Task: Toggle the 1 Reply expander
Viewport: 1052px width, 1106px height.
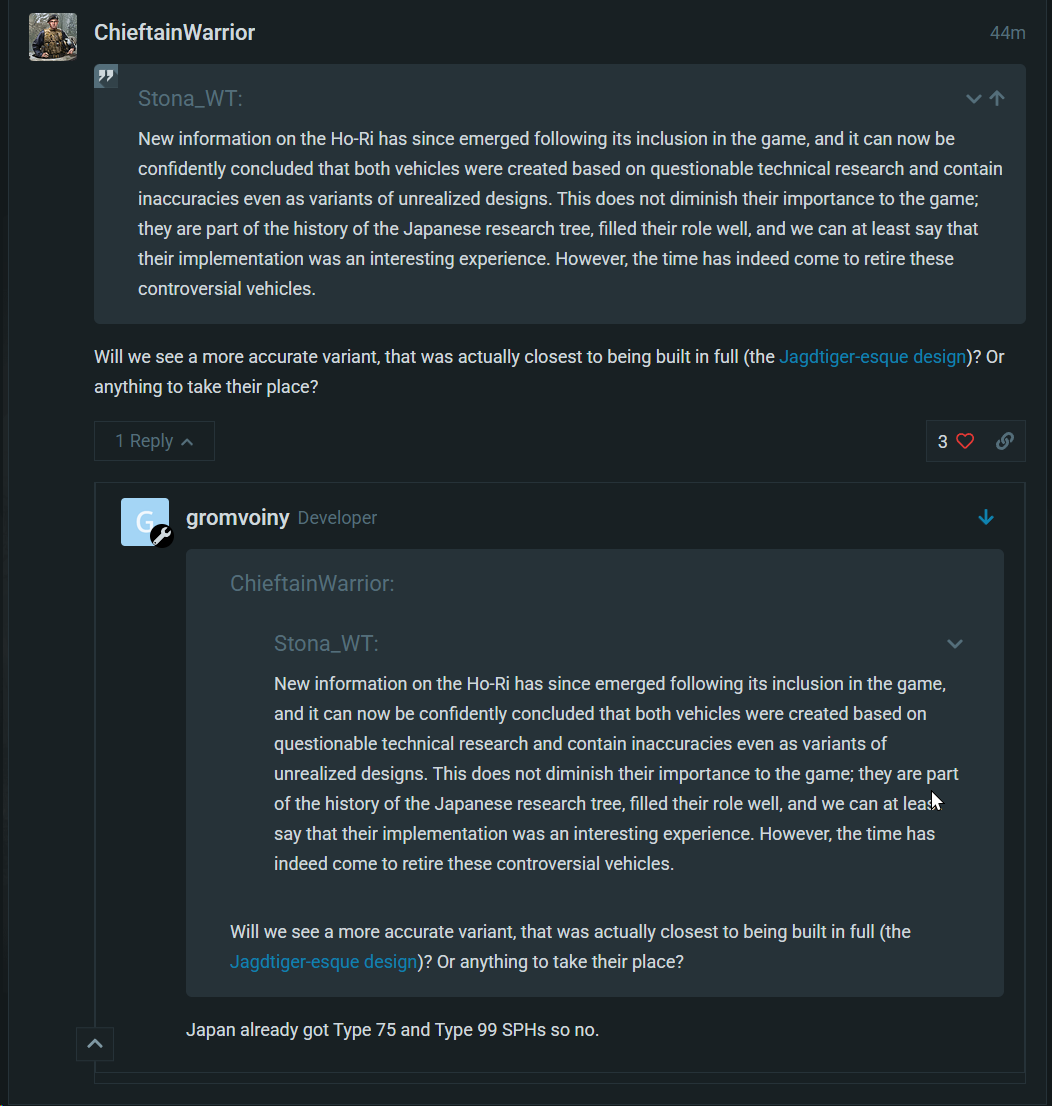Action: pos(155,442)
